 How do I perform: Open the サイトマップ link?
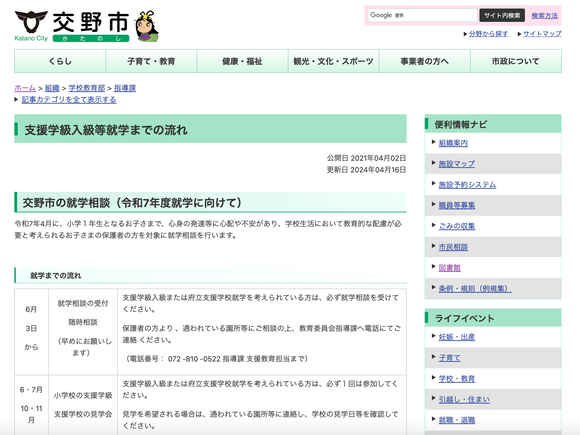click(x=542, y=34)
